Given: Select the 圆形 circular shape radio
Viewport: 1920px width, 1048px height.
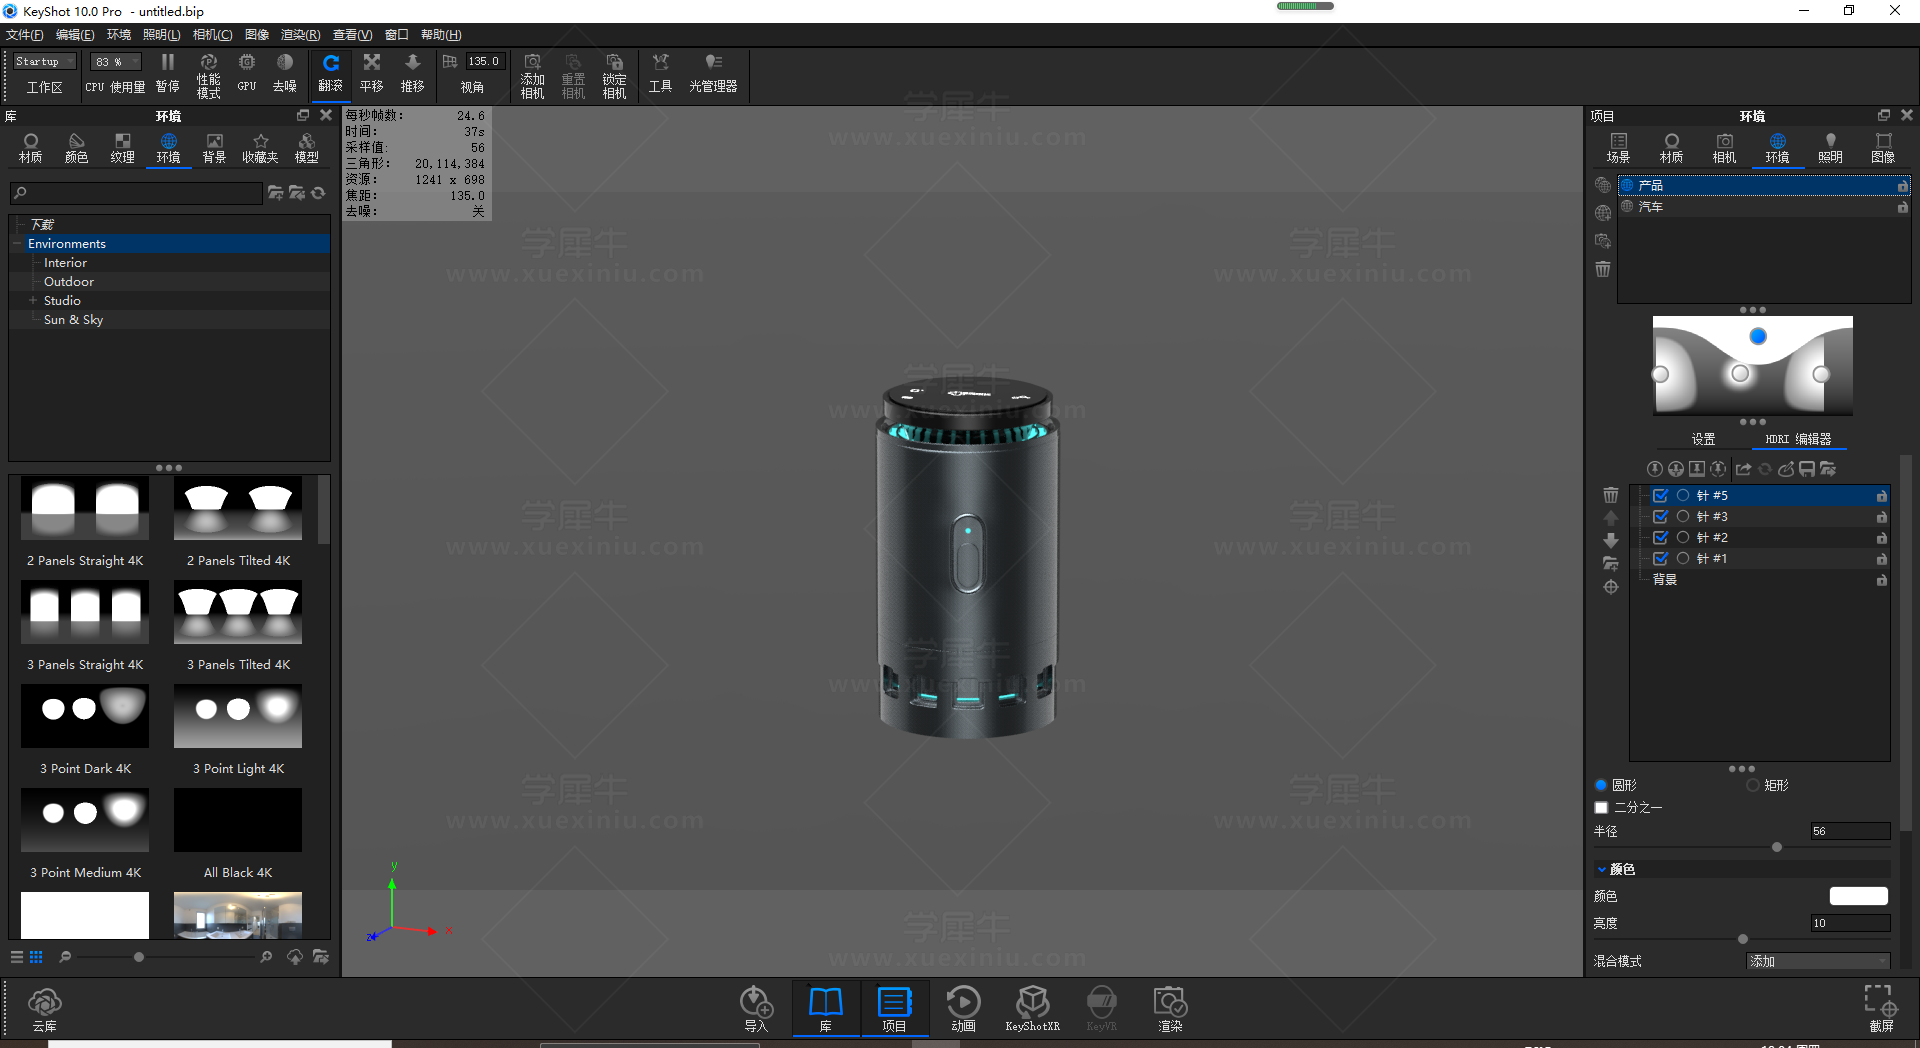Looking at the screenshot, I should click(1601, 785).
